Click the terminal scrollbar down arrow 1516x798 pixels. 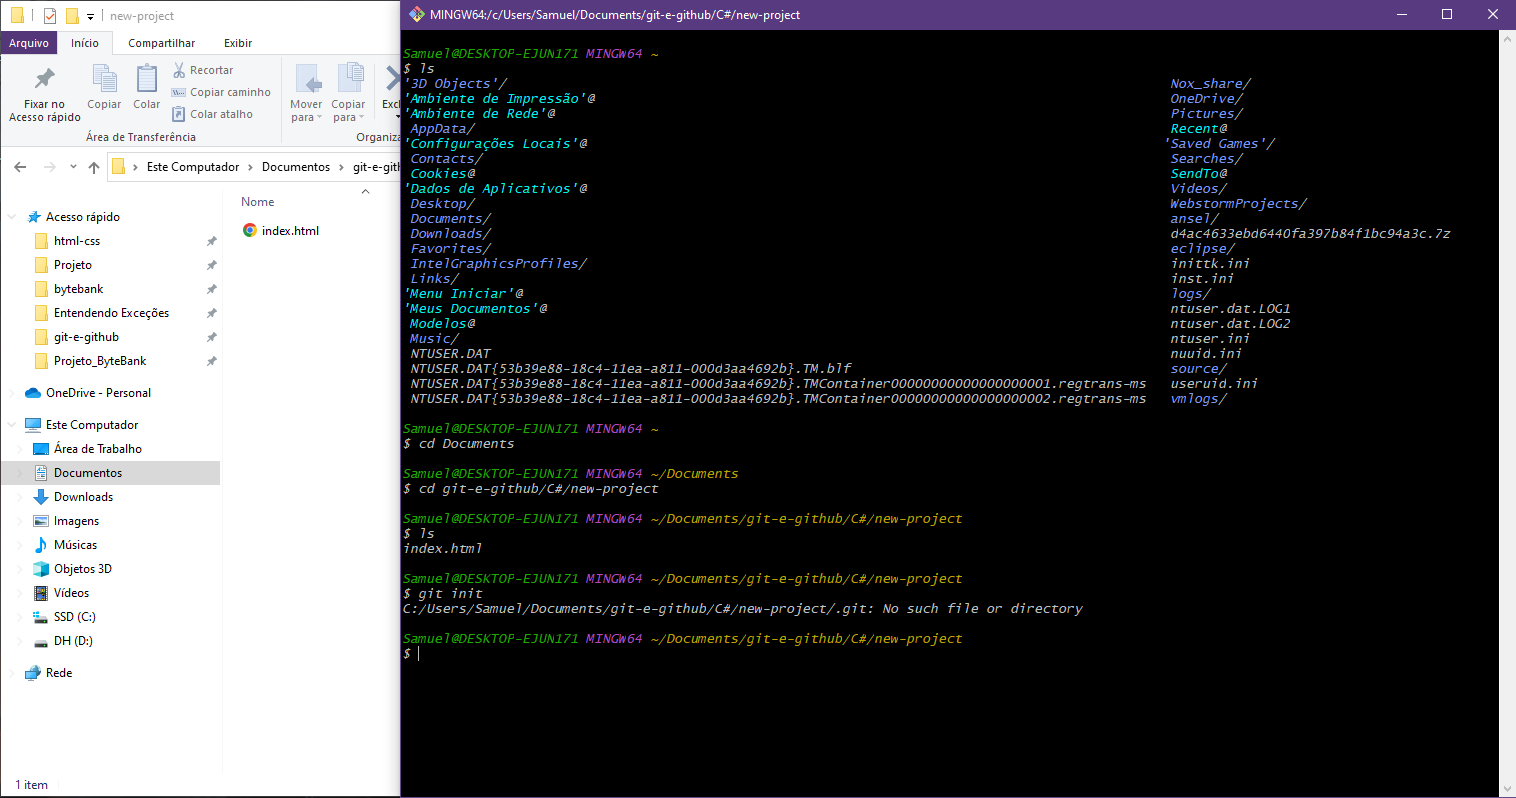[1507, 789]
